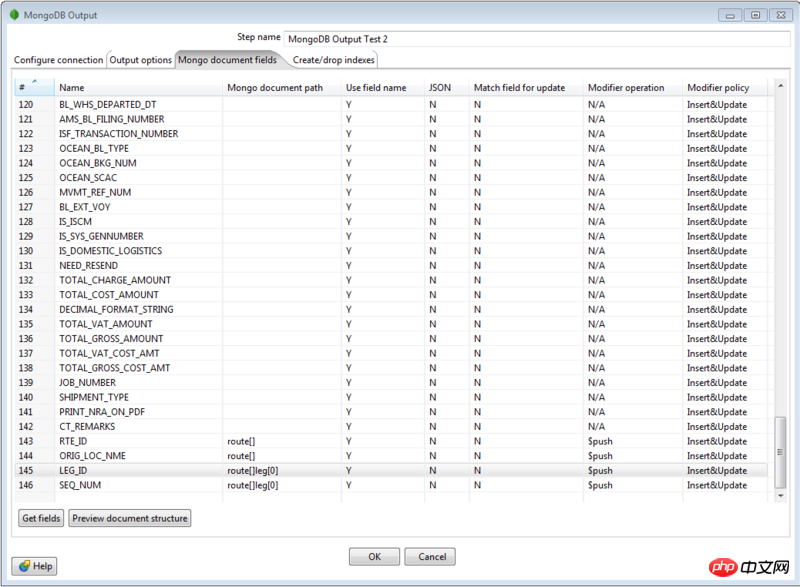Open the Create/drop indexes tab
Image resolution: width=800 pixels, height=587 pixels.
tap(334, 60)
